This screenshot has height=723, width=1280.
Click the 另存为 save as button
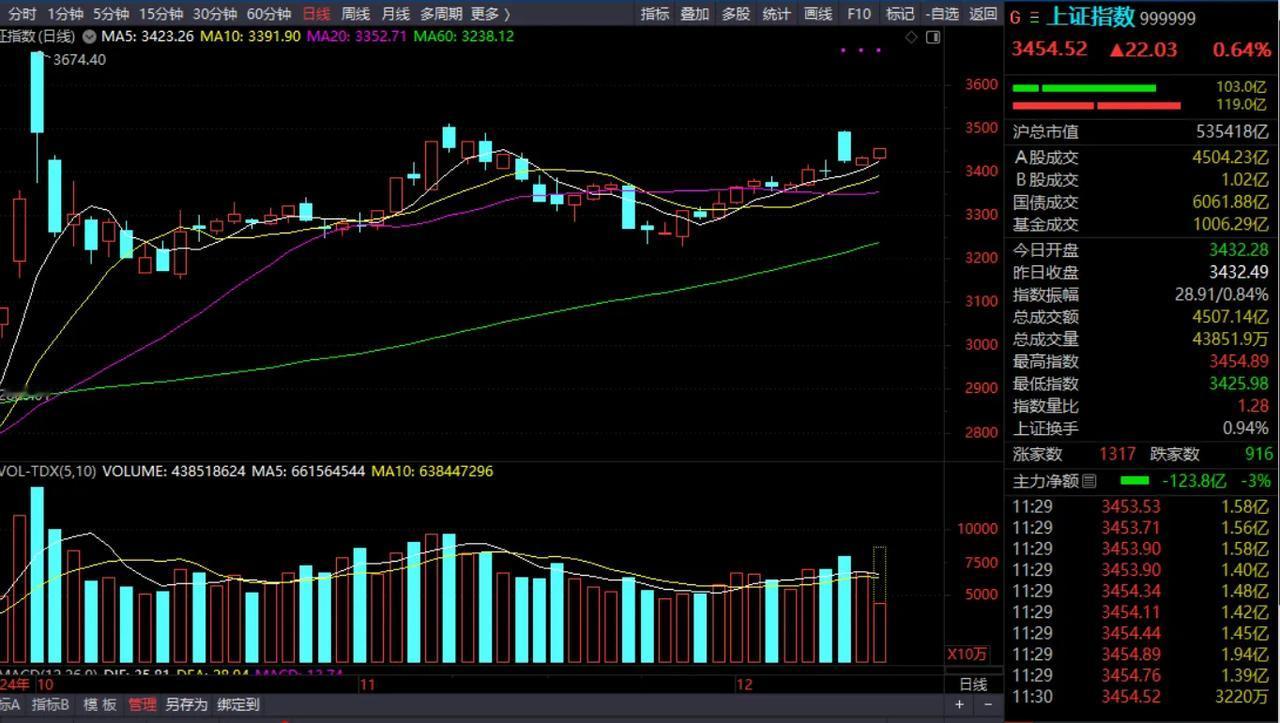(x=186, y=705)
